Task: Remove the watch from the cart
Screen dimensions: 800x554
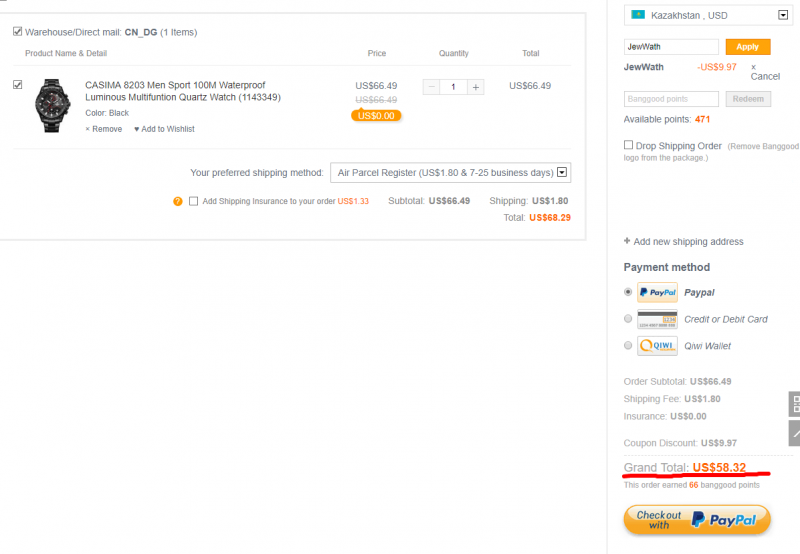Action: (104, 129)
